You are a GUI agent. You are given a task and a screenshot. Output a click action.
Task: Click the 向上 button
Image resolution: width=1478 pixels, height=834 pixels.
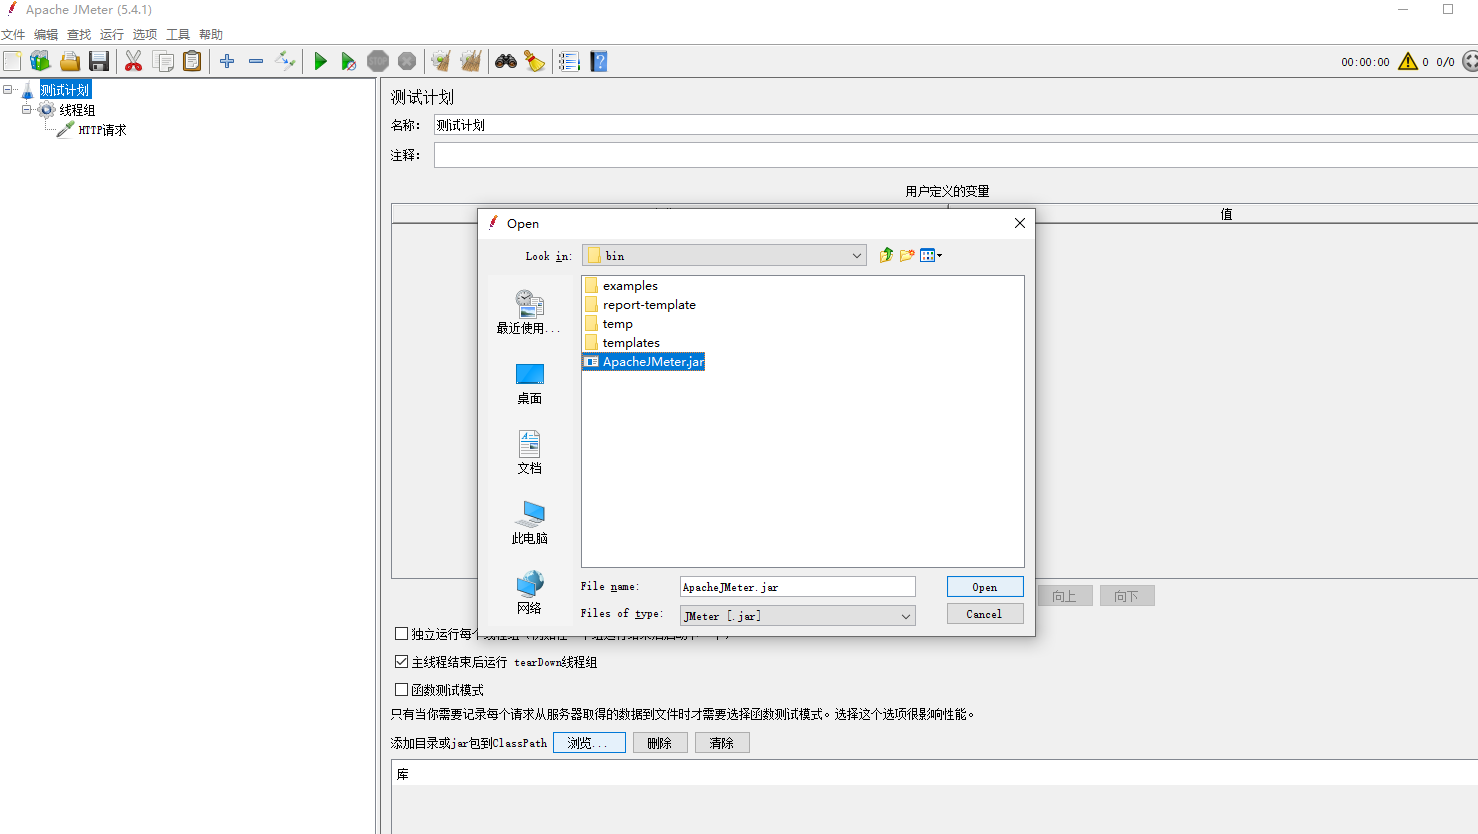coord(1064,596)
